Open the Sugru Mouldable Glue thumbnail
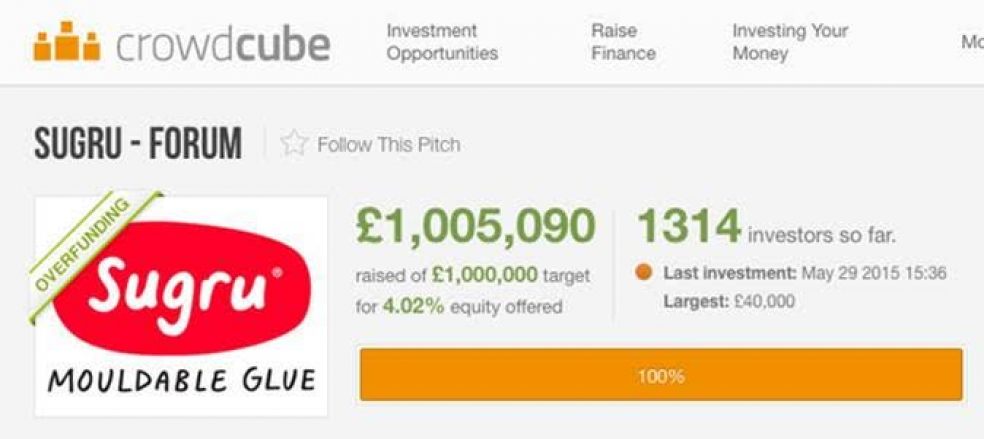The height and width of the screenshot is (439, 984). click(181, 307)
